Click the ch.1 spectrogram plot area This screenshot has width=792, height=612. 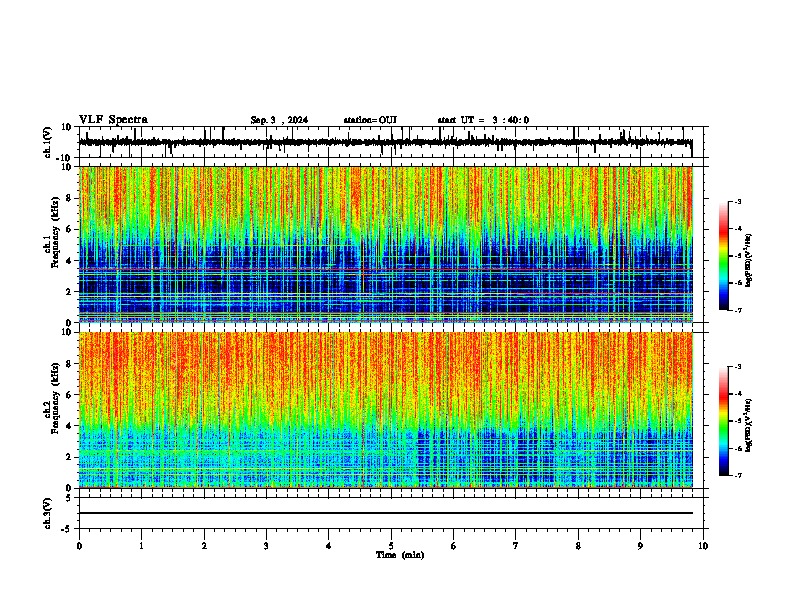386,244
